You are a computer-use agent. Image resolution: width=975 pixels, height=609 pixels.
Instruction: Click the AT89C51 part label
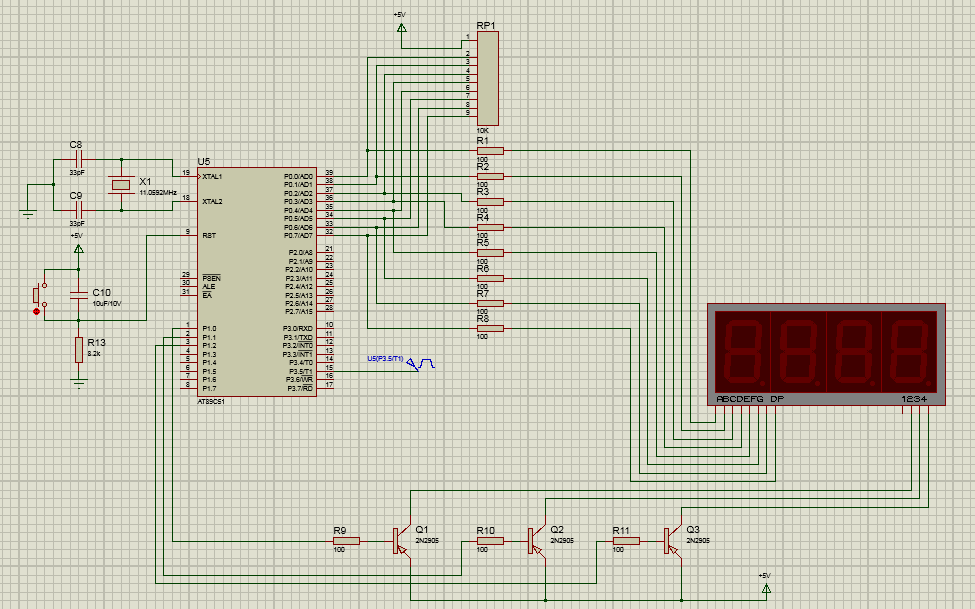point(211,402)
